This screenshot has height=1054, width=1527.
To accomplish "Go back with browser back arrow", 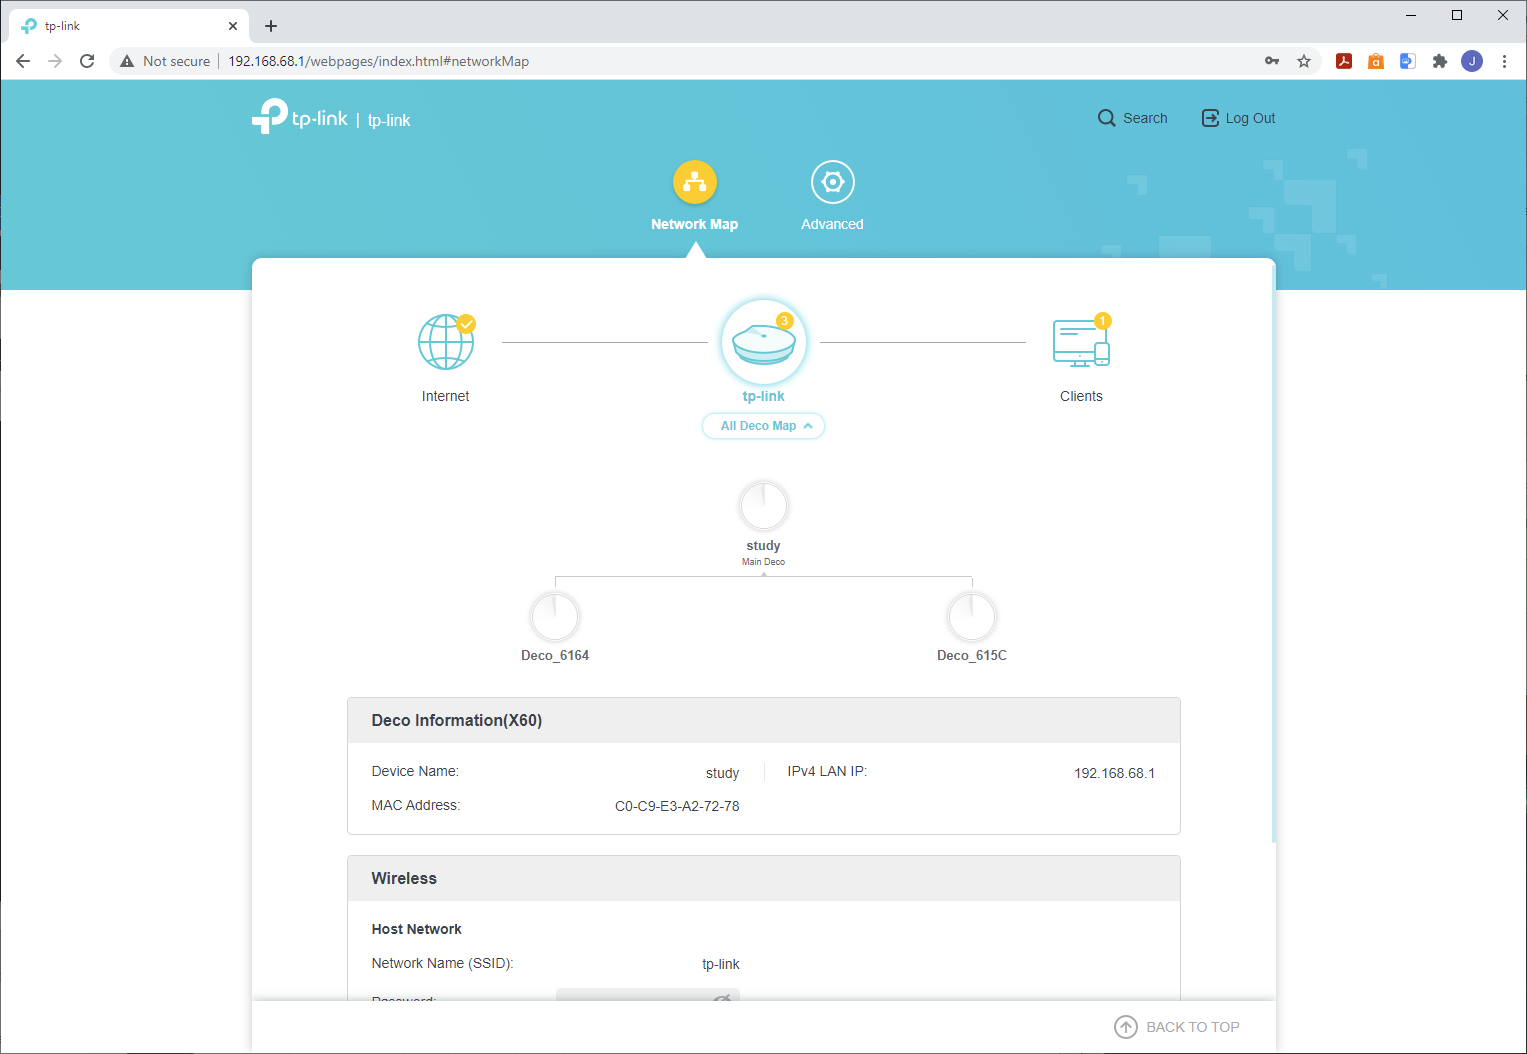I will tap(23, 61).
